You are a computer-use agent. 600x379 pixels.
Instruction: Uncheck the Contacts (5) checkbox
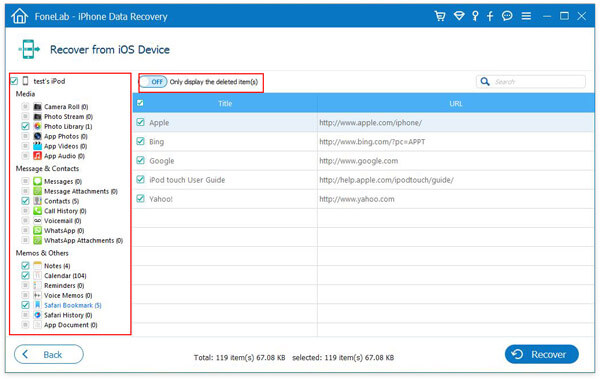25,201
